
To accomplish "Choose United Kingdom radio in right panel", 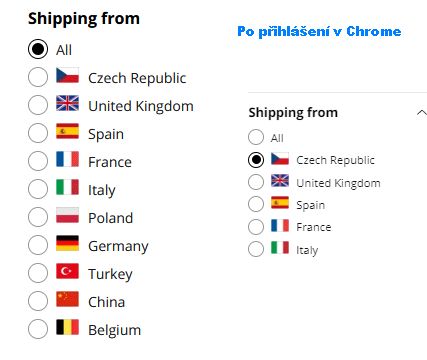I will 256,182.
